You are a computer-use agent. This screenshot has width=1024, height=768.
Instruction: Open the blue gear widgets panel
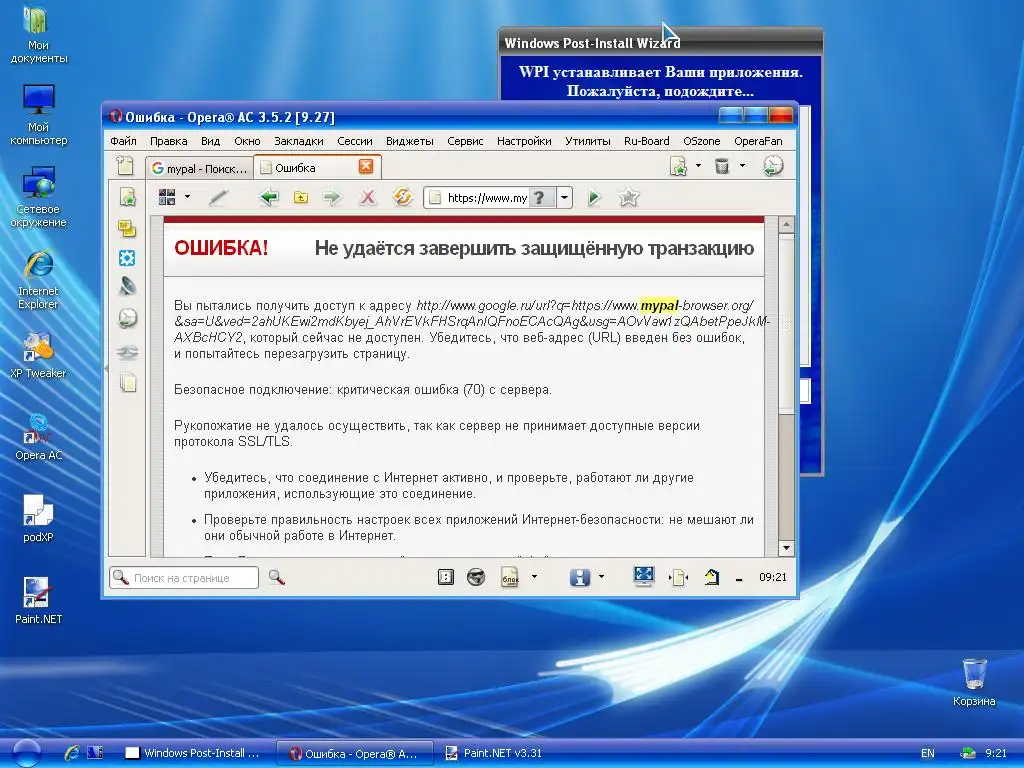(127, 258)
